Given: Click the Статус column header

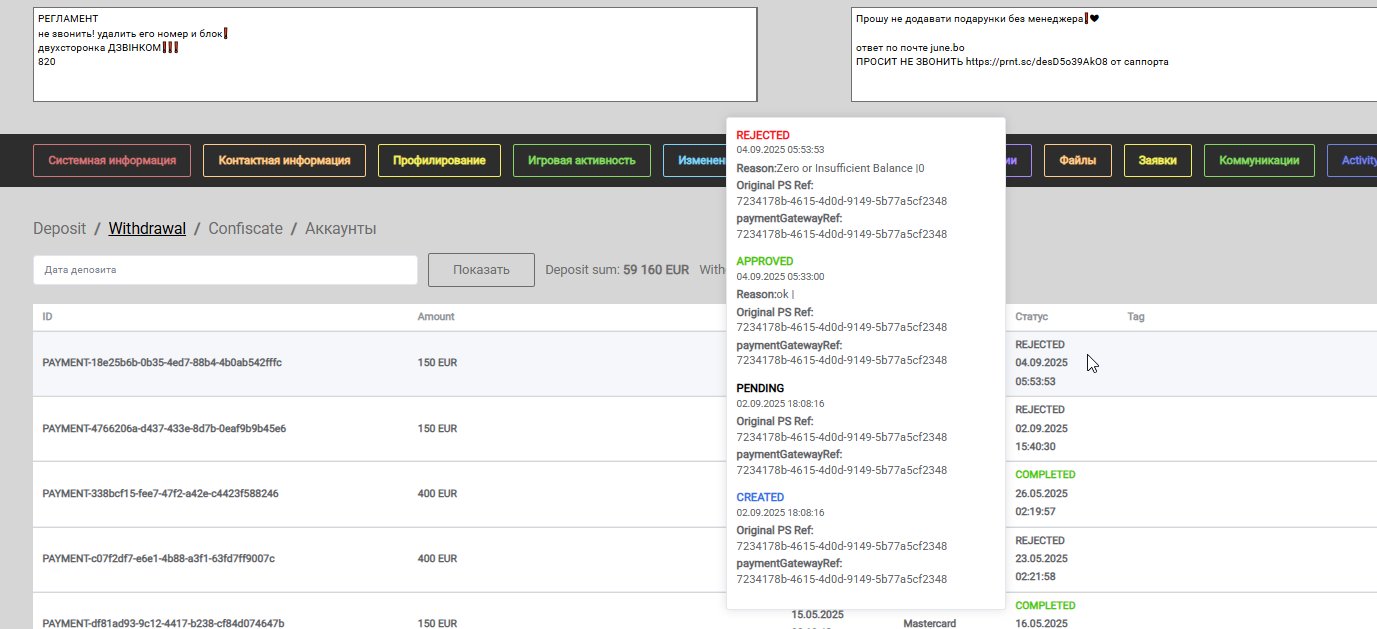Looking at the screenshot, I should (1032, 316).
